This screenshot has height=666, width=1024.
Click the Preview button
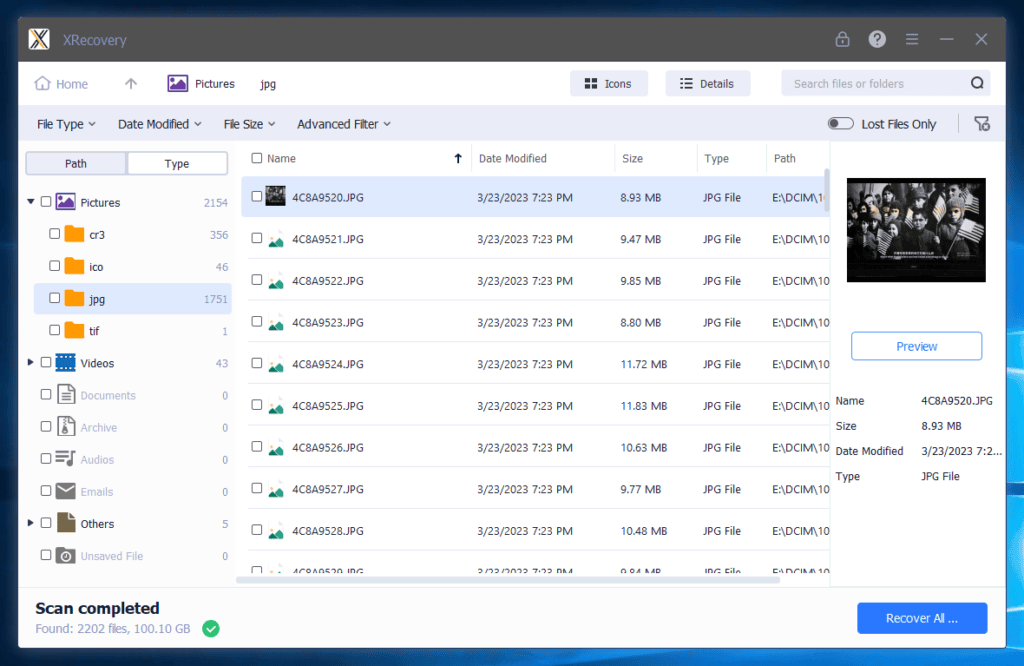coord(916,346)
